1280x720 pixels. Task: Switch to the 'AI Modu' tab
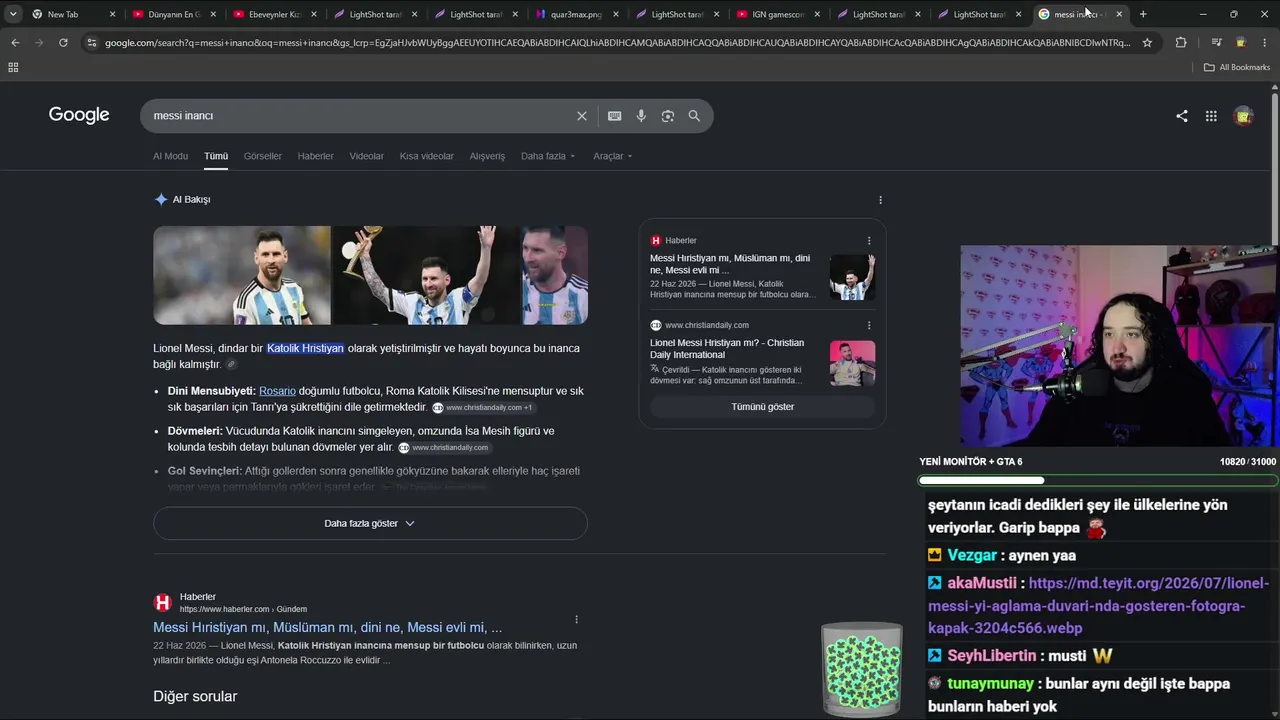click(170, 156)
